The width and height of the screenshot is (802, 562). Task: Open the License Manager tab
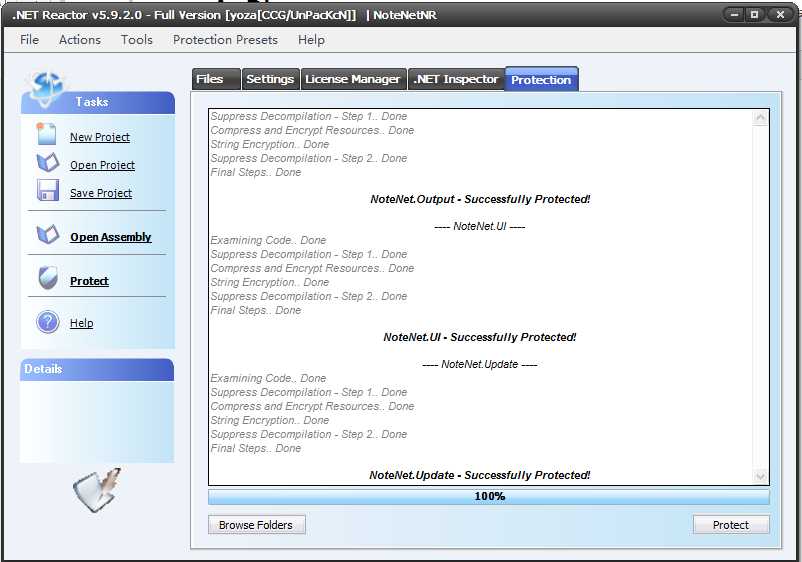pos(353,79)
